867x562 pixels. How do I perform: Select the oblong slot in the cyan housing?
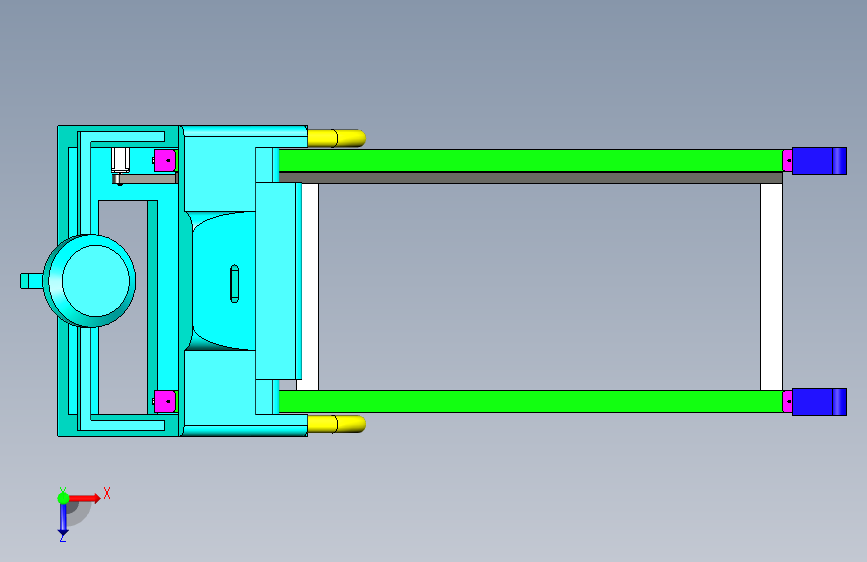(234, 284)
